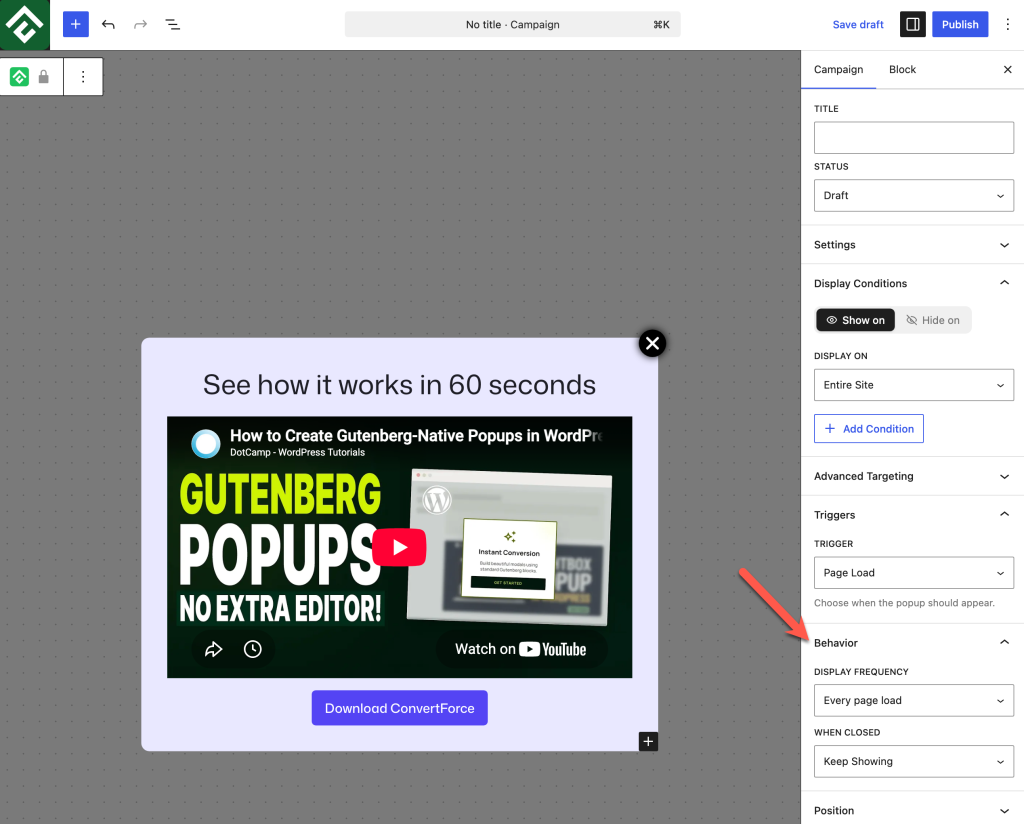Viewport: 1024px width, 824px height.
Task: Click the redo arrow
Action: click(140, 25)
